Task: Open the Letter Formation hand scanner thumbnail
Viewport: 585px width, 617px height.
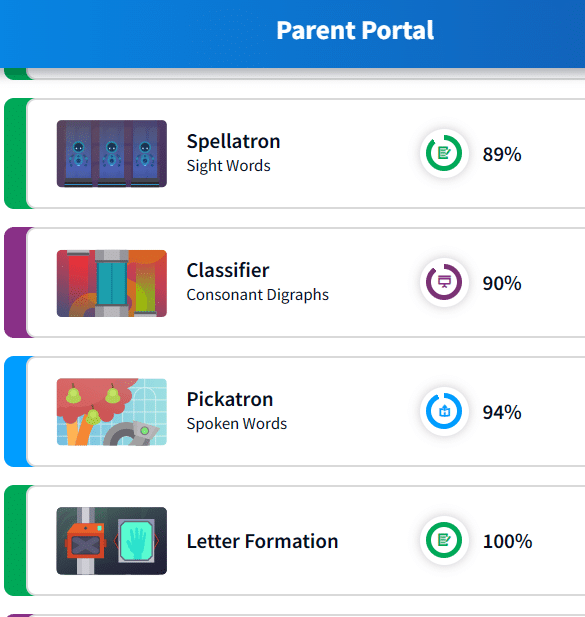Action: [x=112, y=541]
